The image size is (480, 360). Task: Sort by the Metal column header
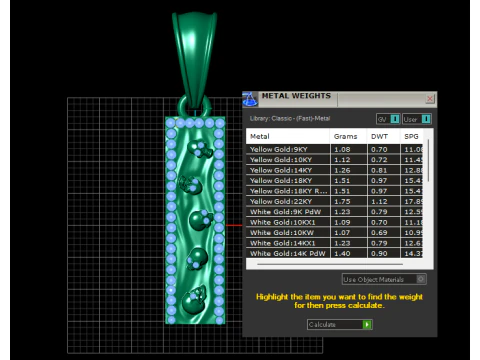(x=288, y=136)
